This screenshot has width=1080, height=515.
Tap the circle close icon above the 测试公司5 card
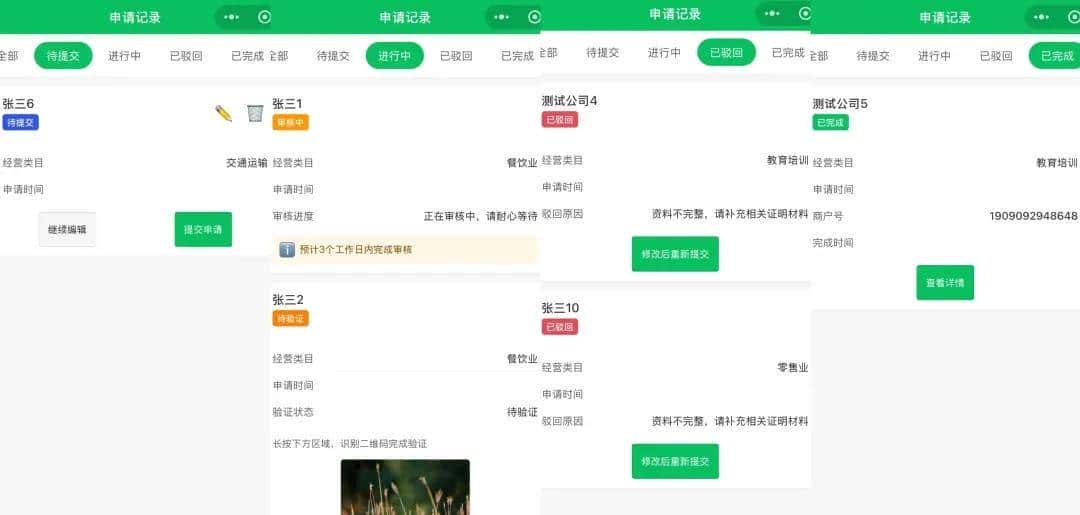point(1074,17)
